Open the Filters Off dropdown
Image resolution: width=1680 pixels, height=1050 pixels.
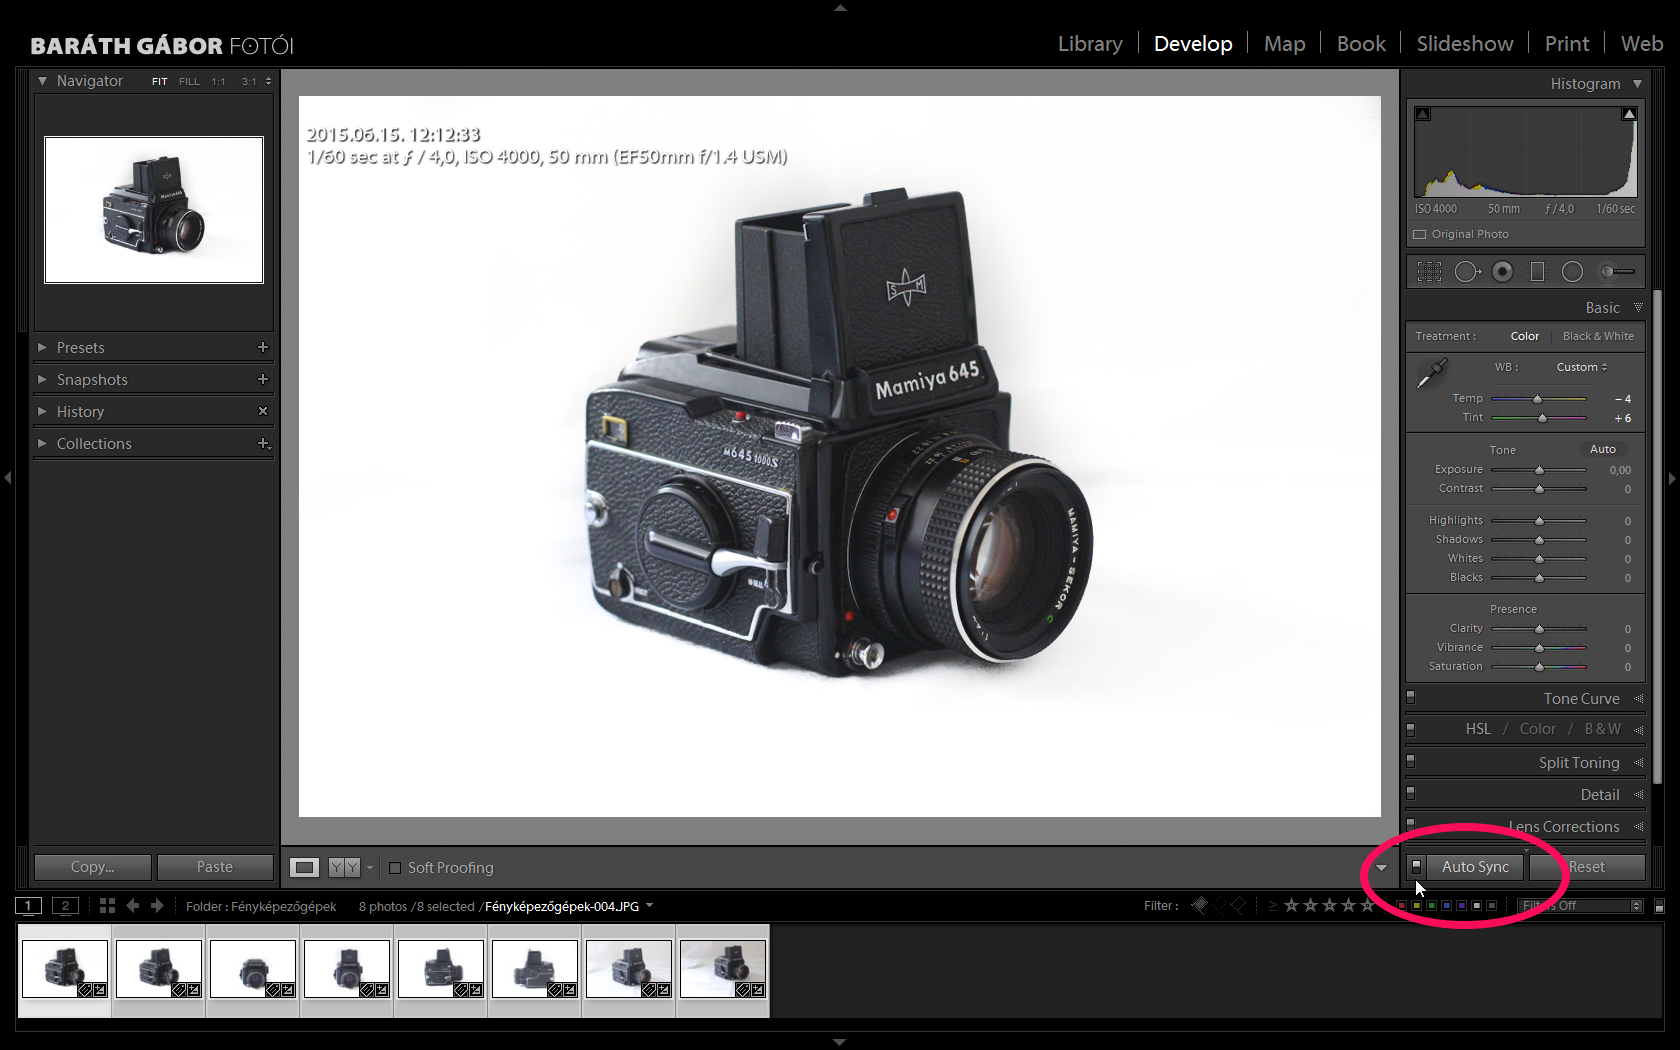pyautogui.click(x=1580, y=906)
